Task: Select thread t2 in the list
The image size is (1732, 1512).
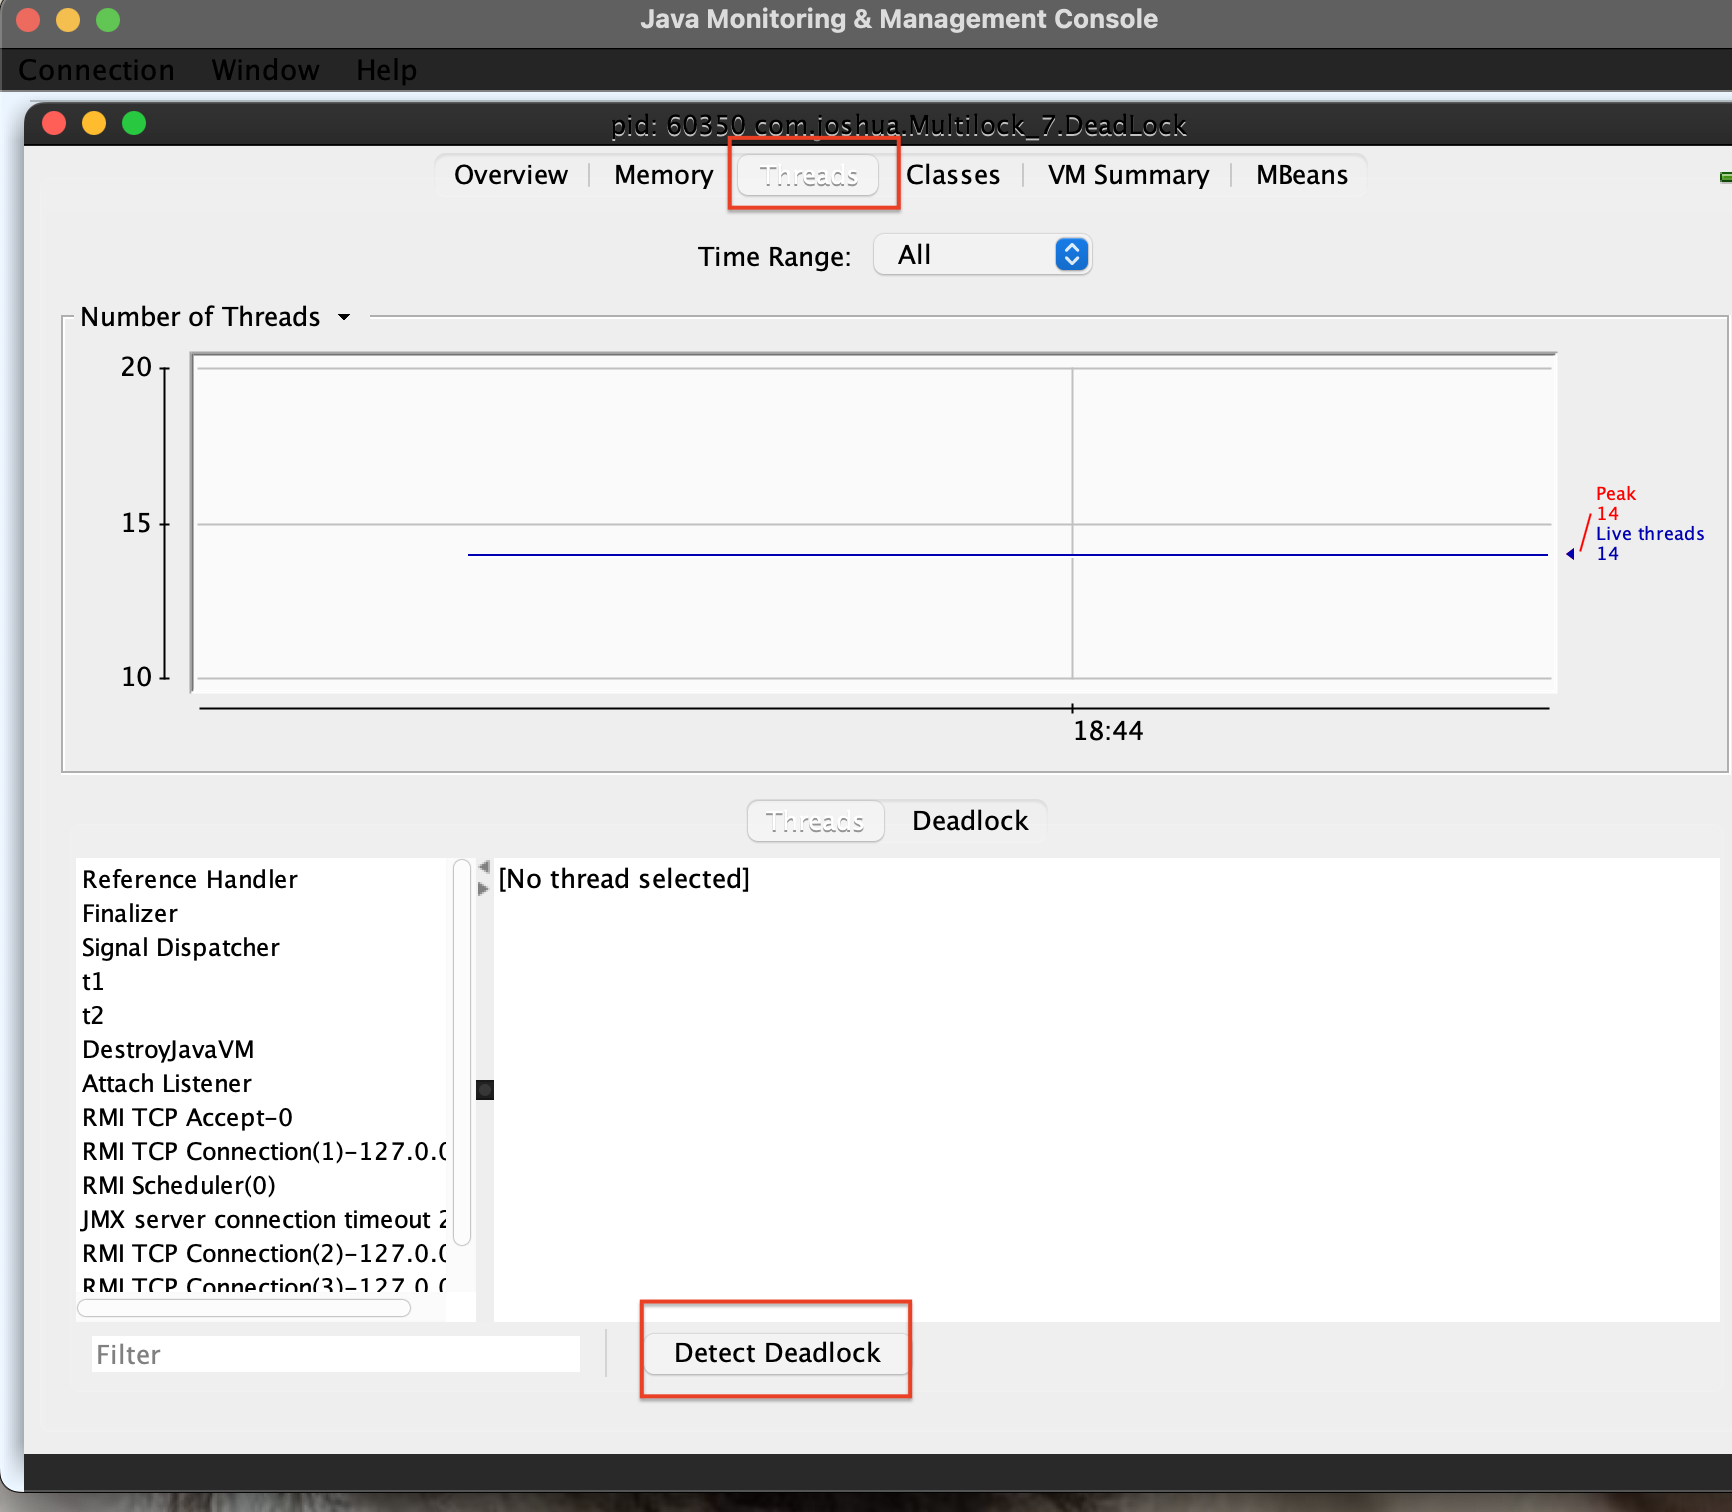Action: [x=93, y=1015]
